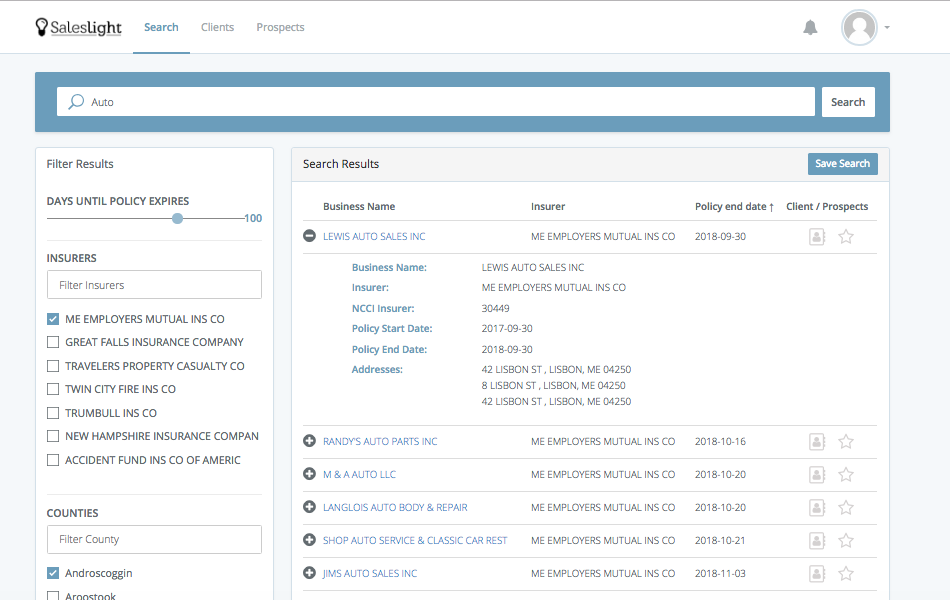Switch to the Search tab

[x=161, y=27]
